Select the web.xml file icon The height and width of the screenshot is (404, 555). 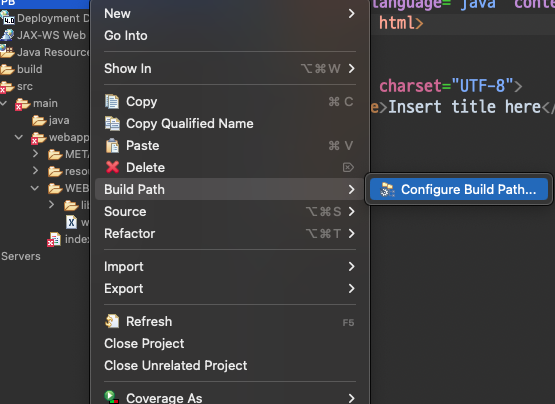[71, 222]
